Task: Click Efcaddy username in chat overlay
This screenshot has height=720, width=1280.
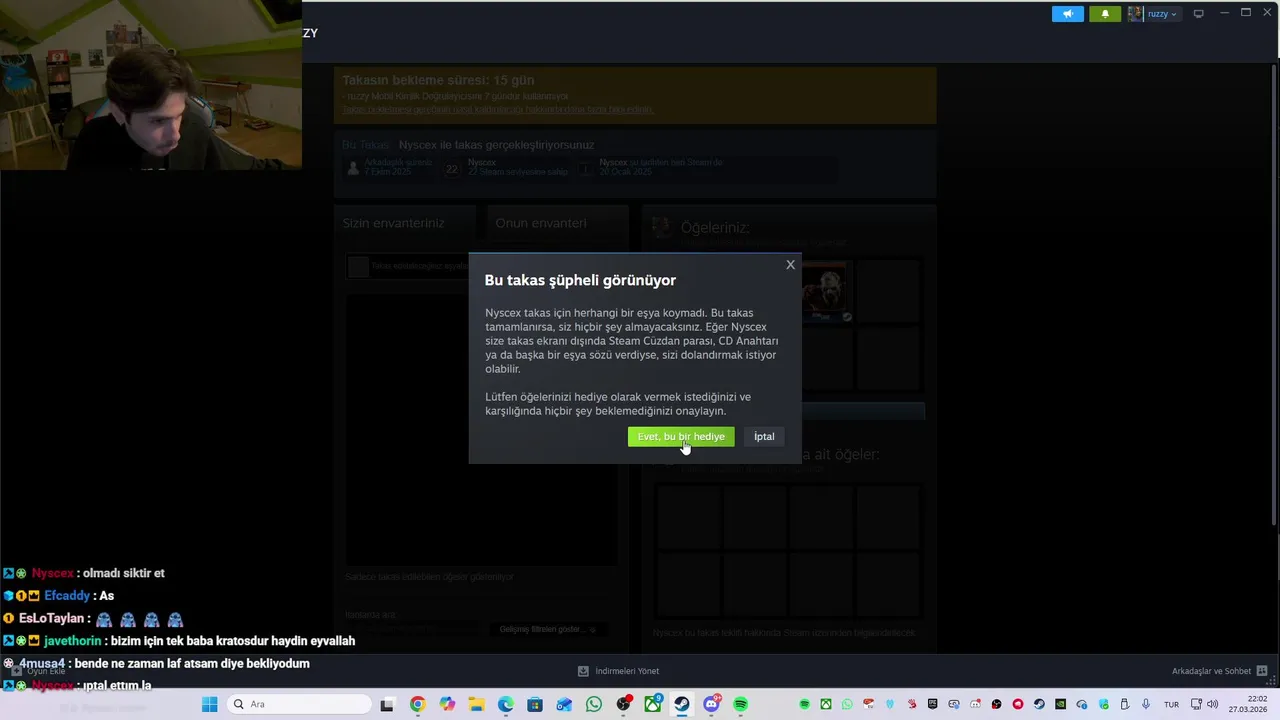Action: (x=67, y=596)
